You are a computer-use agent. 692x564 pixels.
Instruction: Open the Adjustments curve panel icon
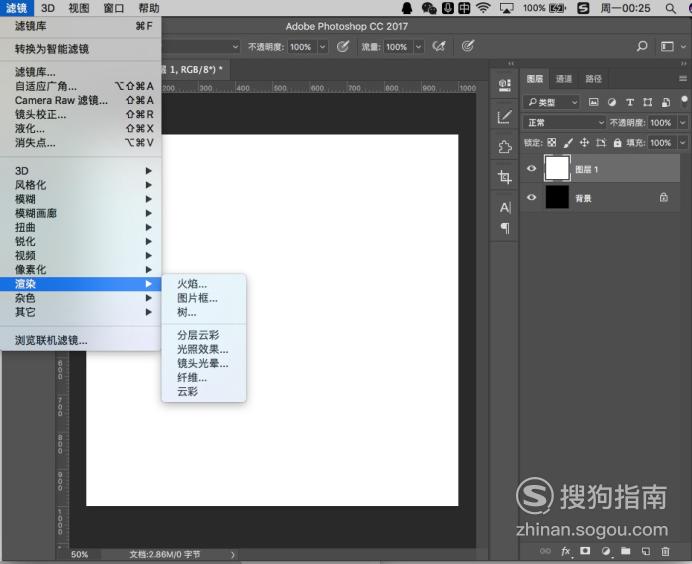505,117
